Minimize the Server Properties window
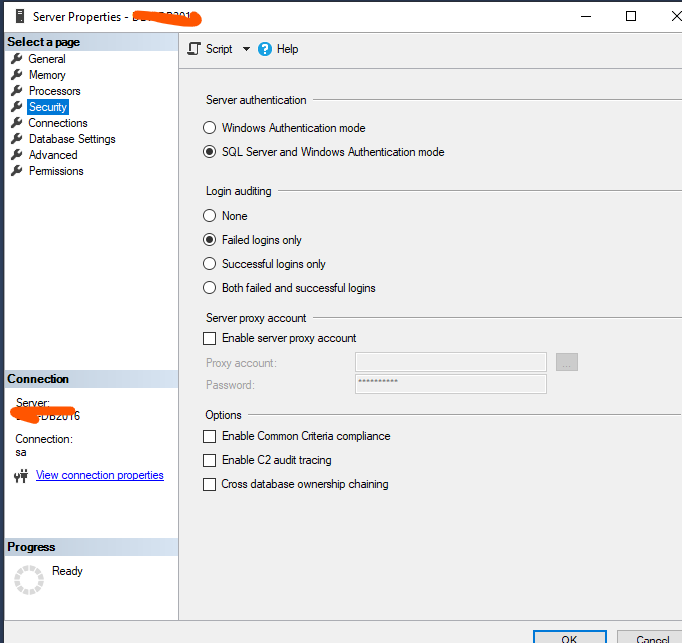Viewport: 682px width, 643px height. point(586,17)
